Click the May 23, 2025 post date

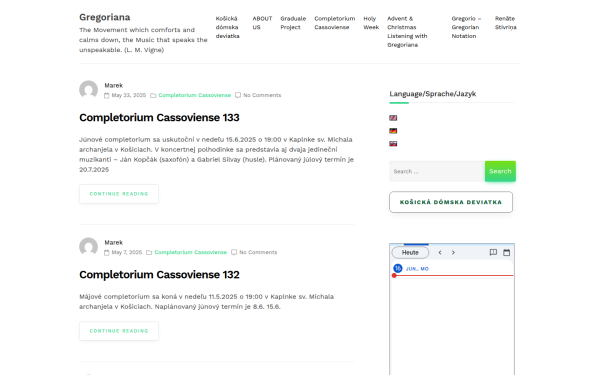pyautogui.click(x=129, y=95)
